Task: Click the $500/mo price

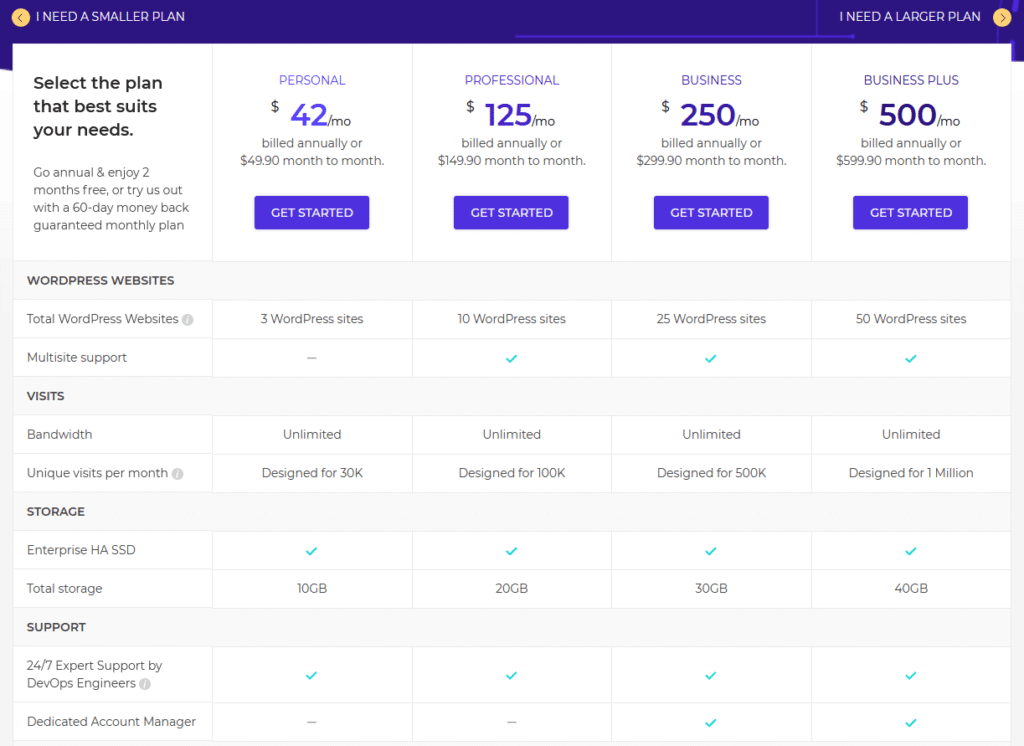Action: (910, 114)
